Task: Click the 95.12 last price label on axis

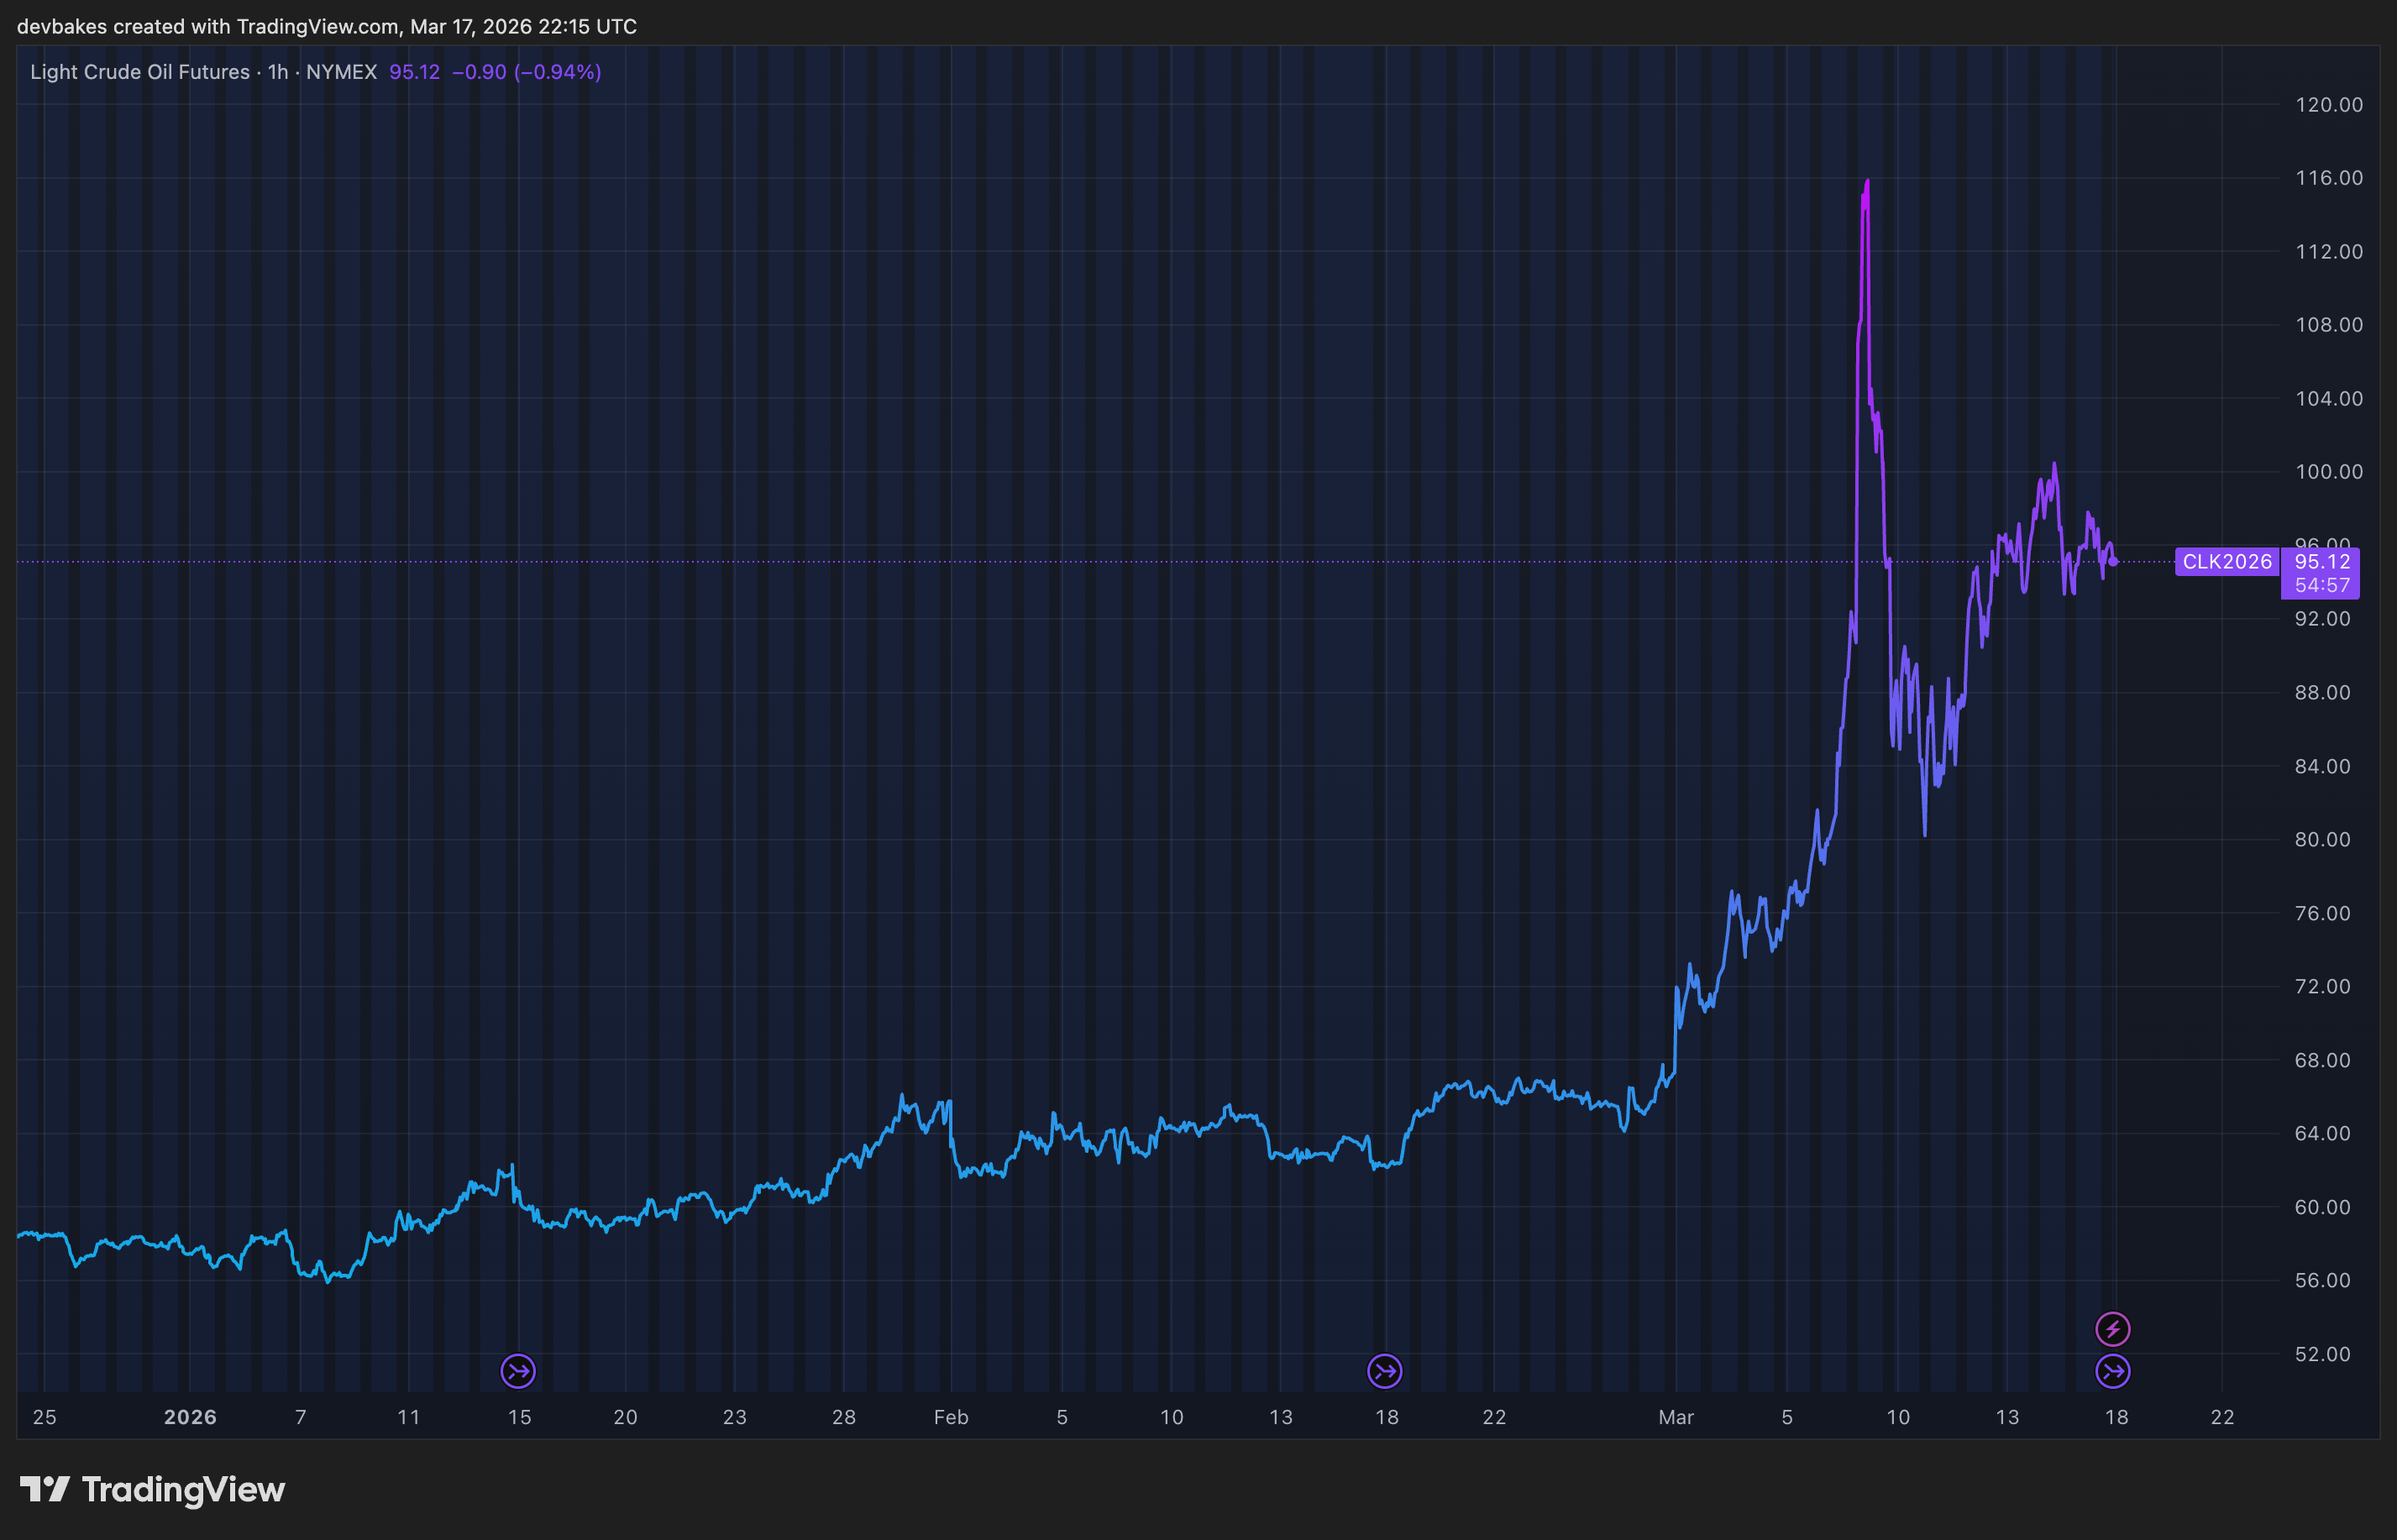Action: tap(2321, 562)
